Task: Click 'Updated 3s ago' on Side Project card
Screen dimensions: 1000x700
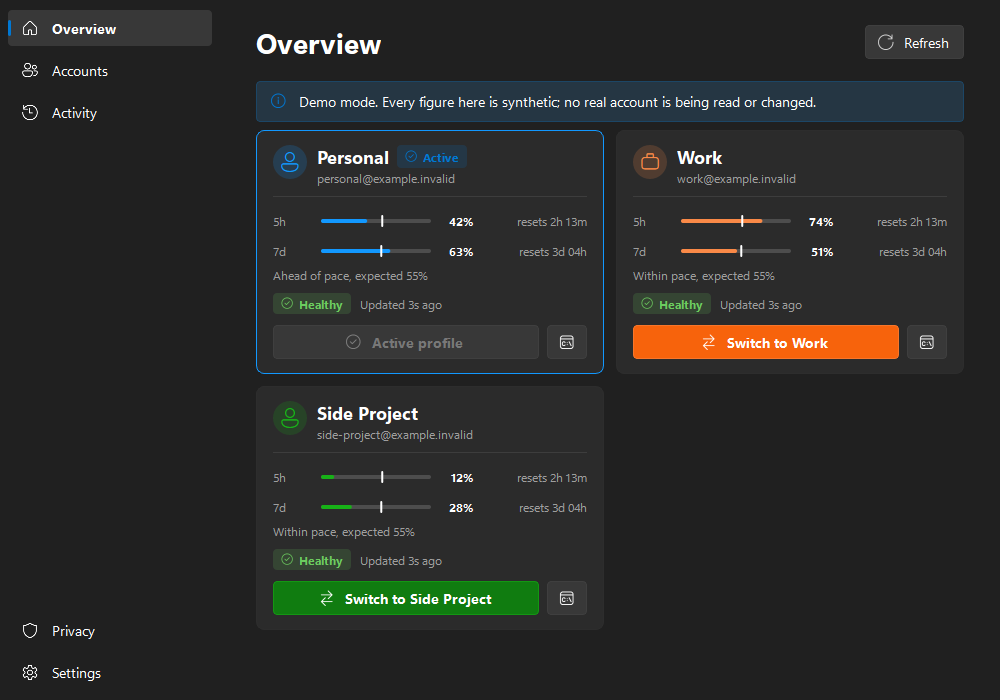Action: [401, 561]
